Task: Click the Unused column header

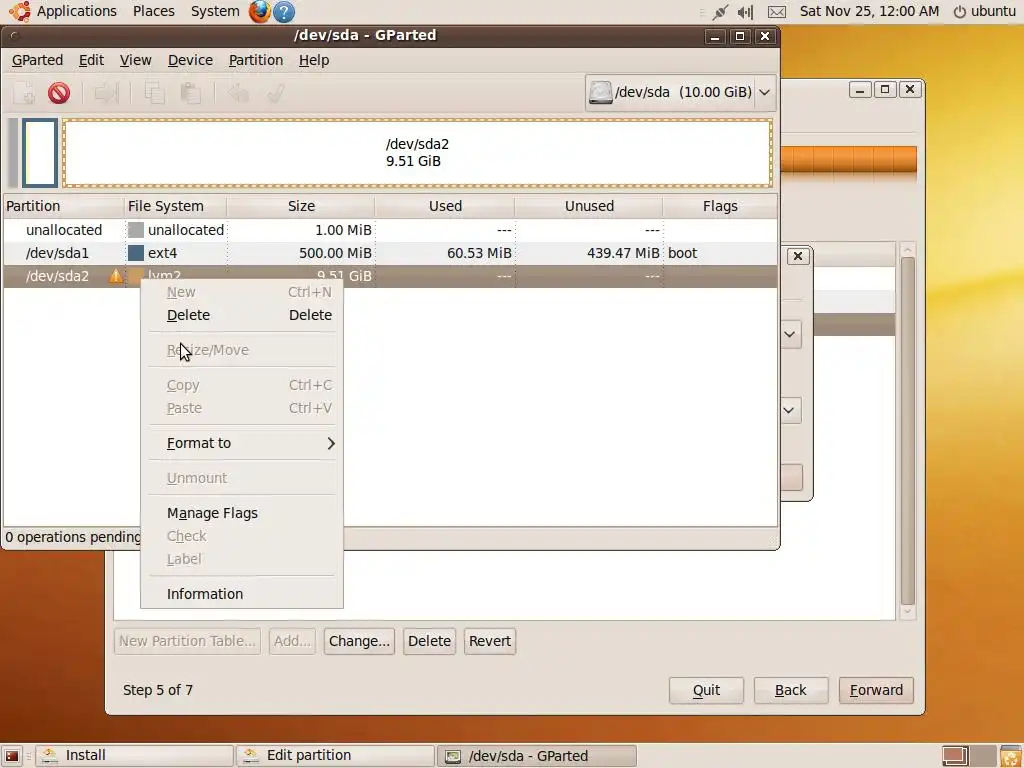Action: point(589,206)
